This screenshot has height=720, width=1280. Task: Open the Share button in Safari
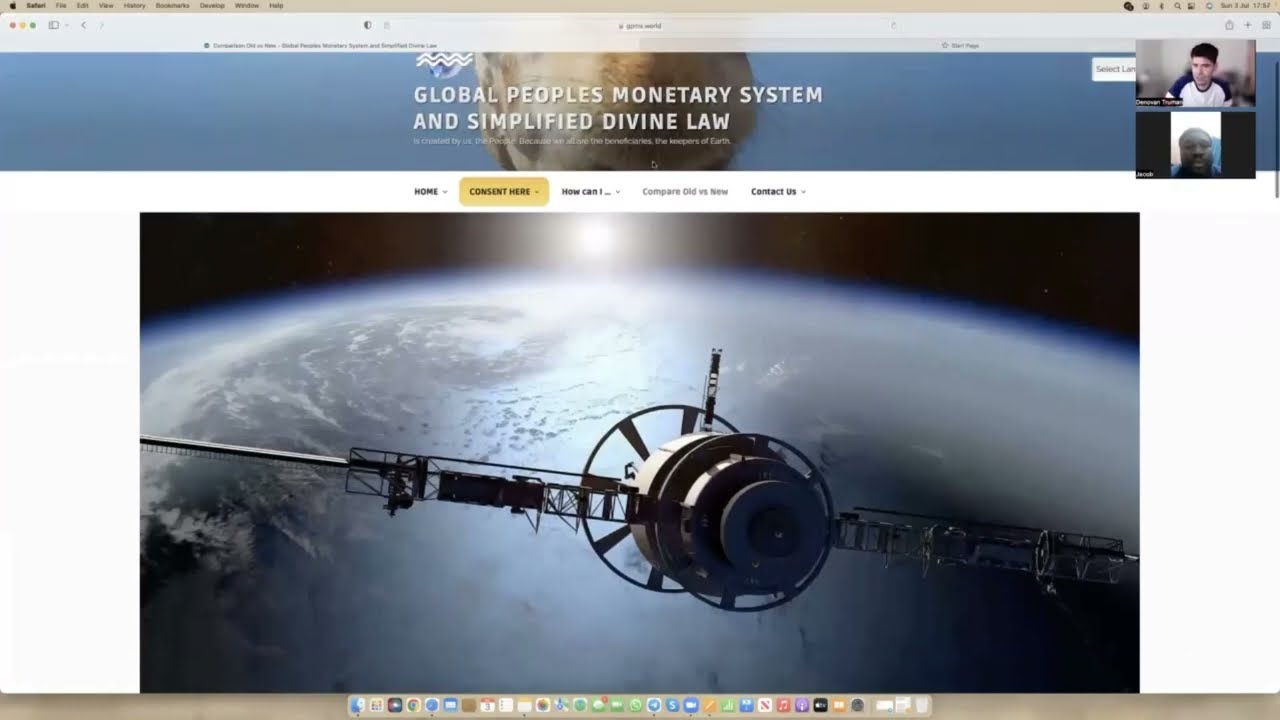[x=1229, y=25]
